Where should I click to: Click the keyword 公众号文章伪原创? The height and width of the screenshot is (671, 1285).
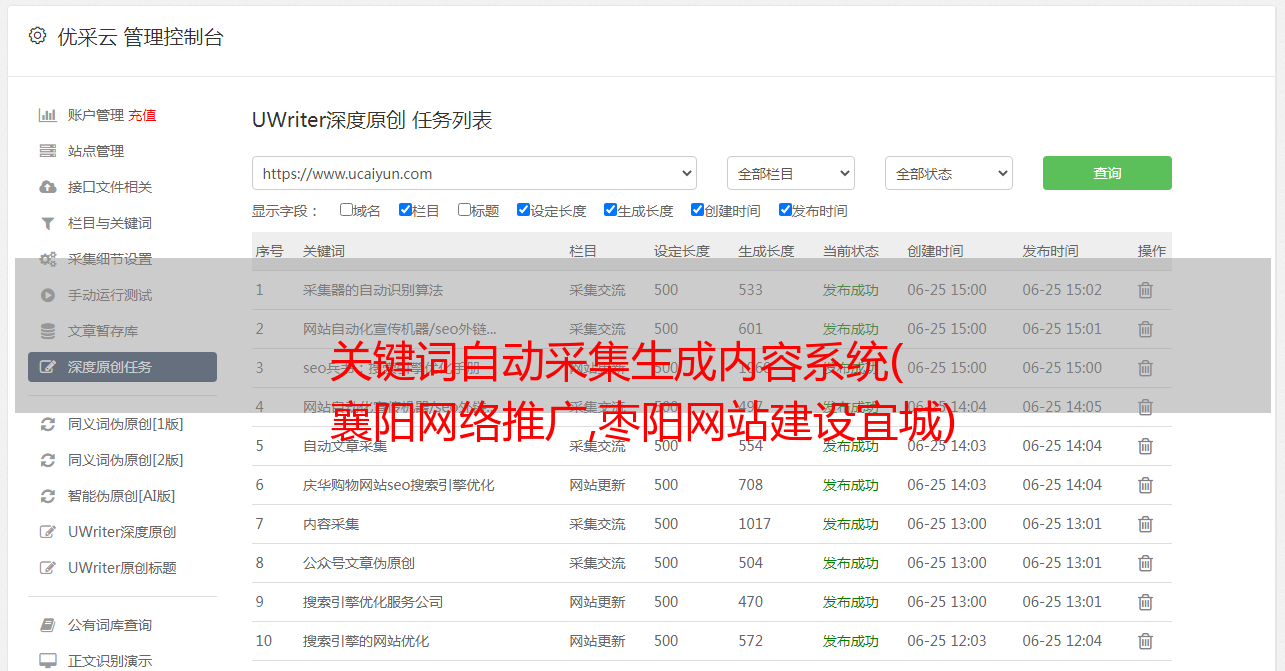tap(359, 563)
